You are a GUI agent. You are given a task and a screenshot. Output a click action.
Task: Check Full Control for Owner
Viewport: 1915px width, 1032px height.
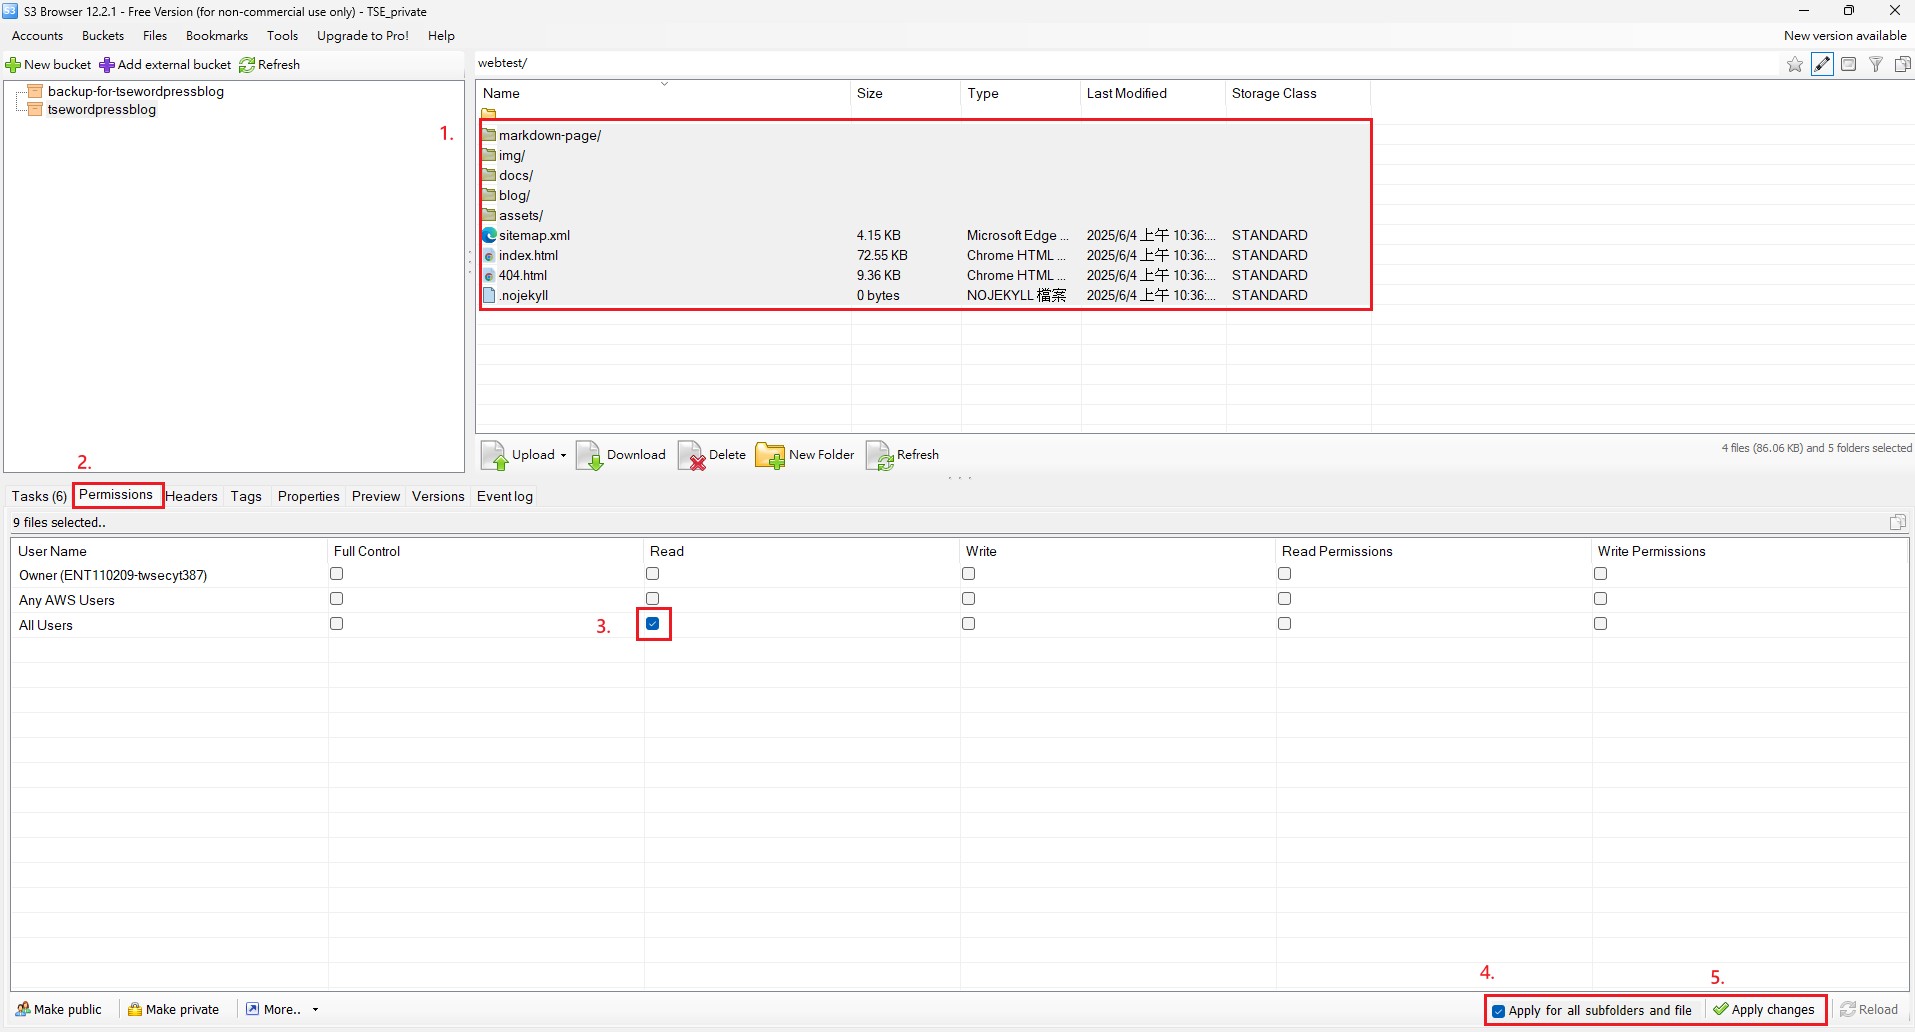[x=337, y=574]
